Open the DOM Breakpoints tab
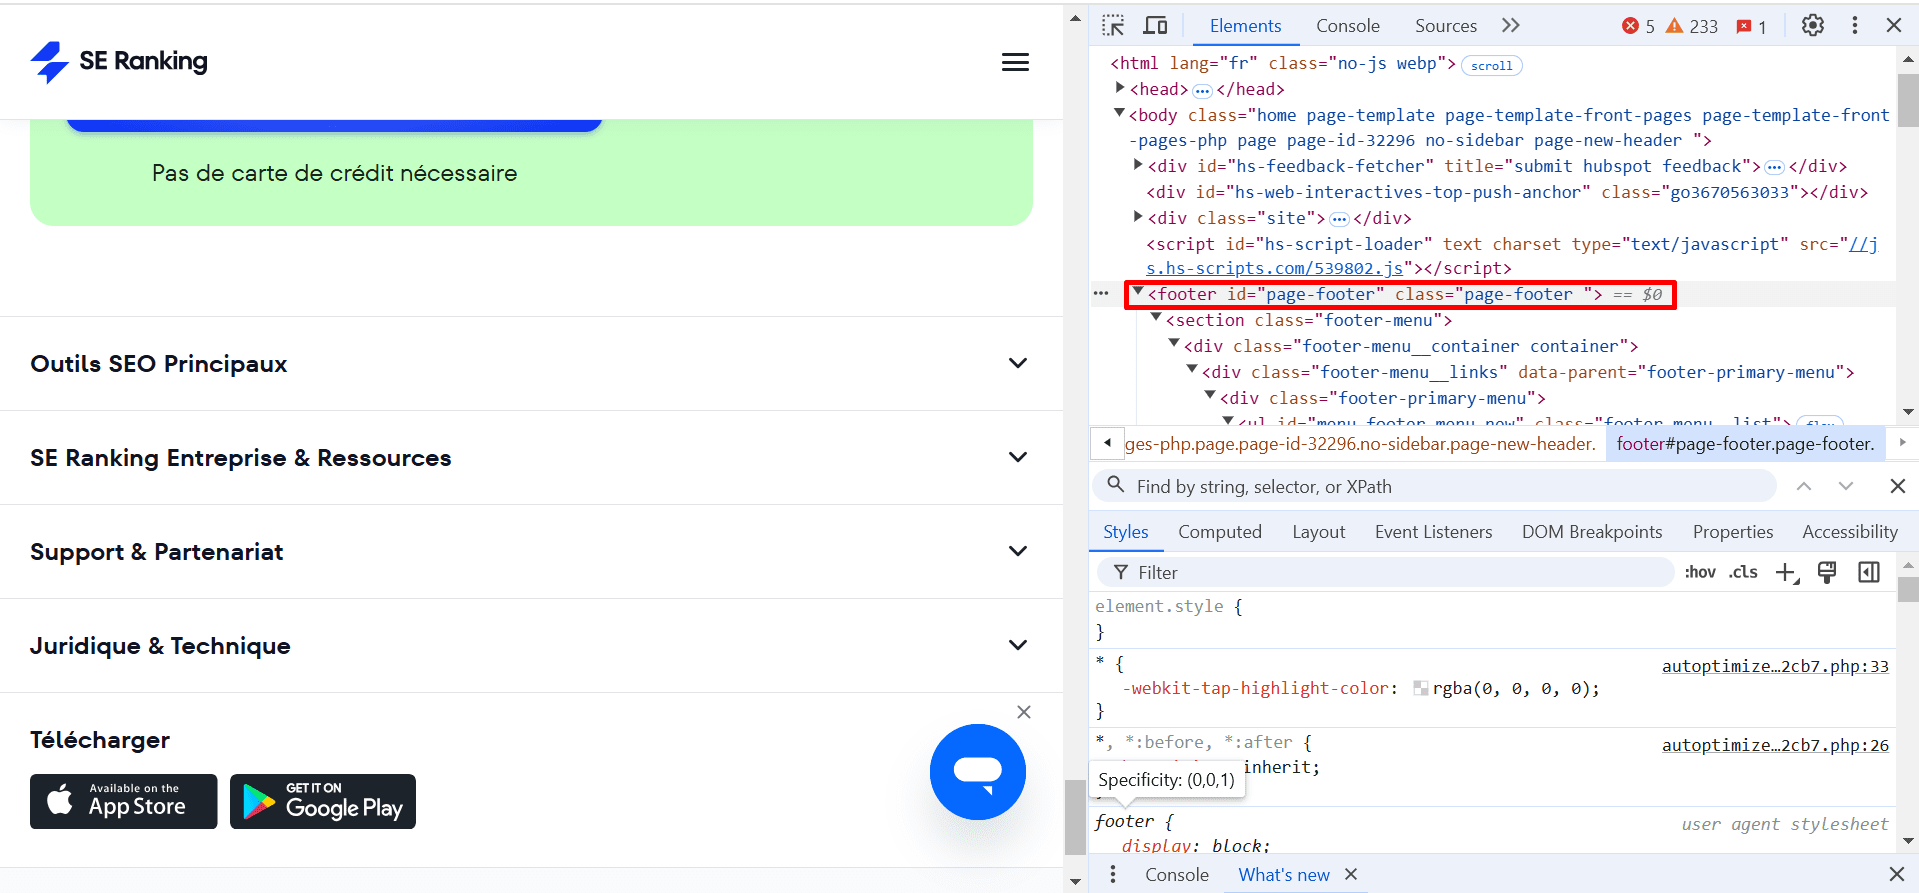The width and height of the screenshot is (1919, 893). (1592, 532)
